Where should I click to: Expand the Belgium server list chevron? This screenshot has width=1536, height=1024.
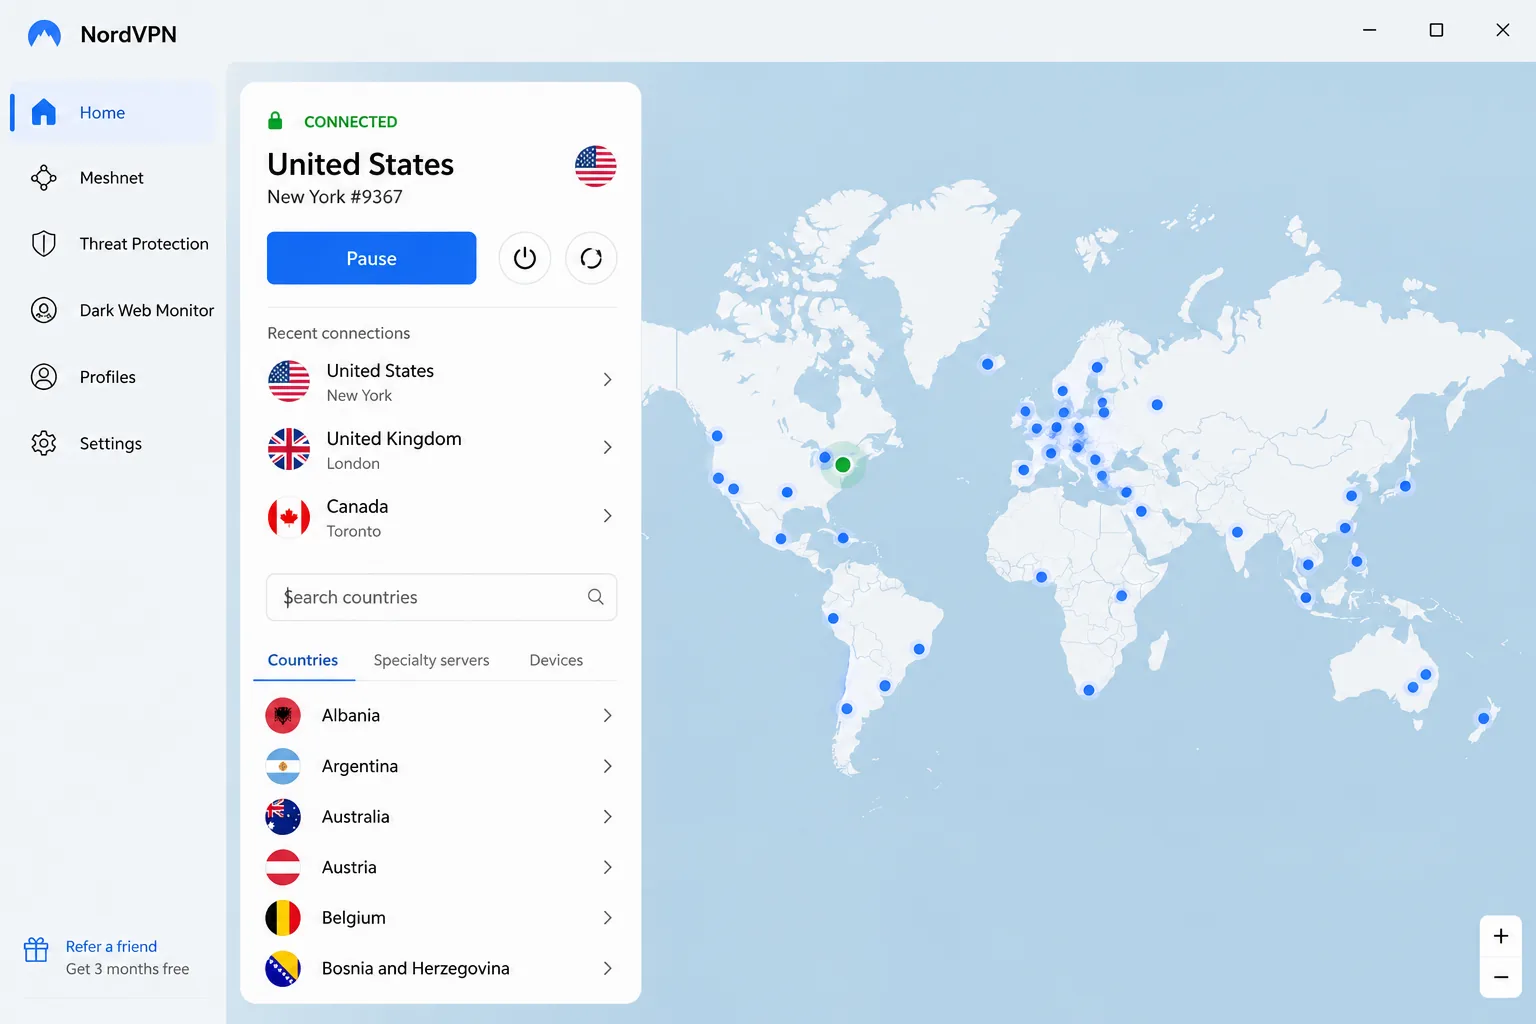607,918
